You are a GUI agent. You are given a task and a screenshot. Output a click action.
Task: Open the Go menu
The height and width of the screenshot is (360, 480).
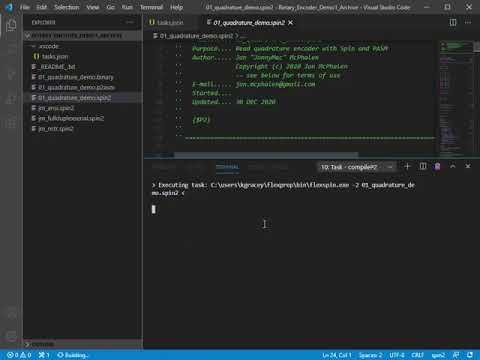pos(111,7)
